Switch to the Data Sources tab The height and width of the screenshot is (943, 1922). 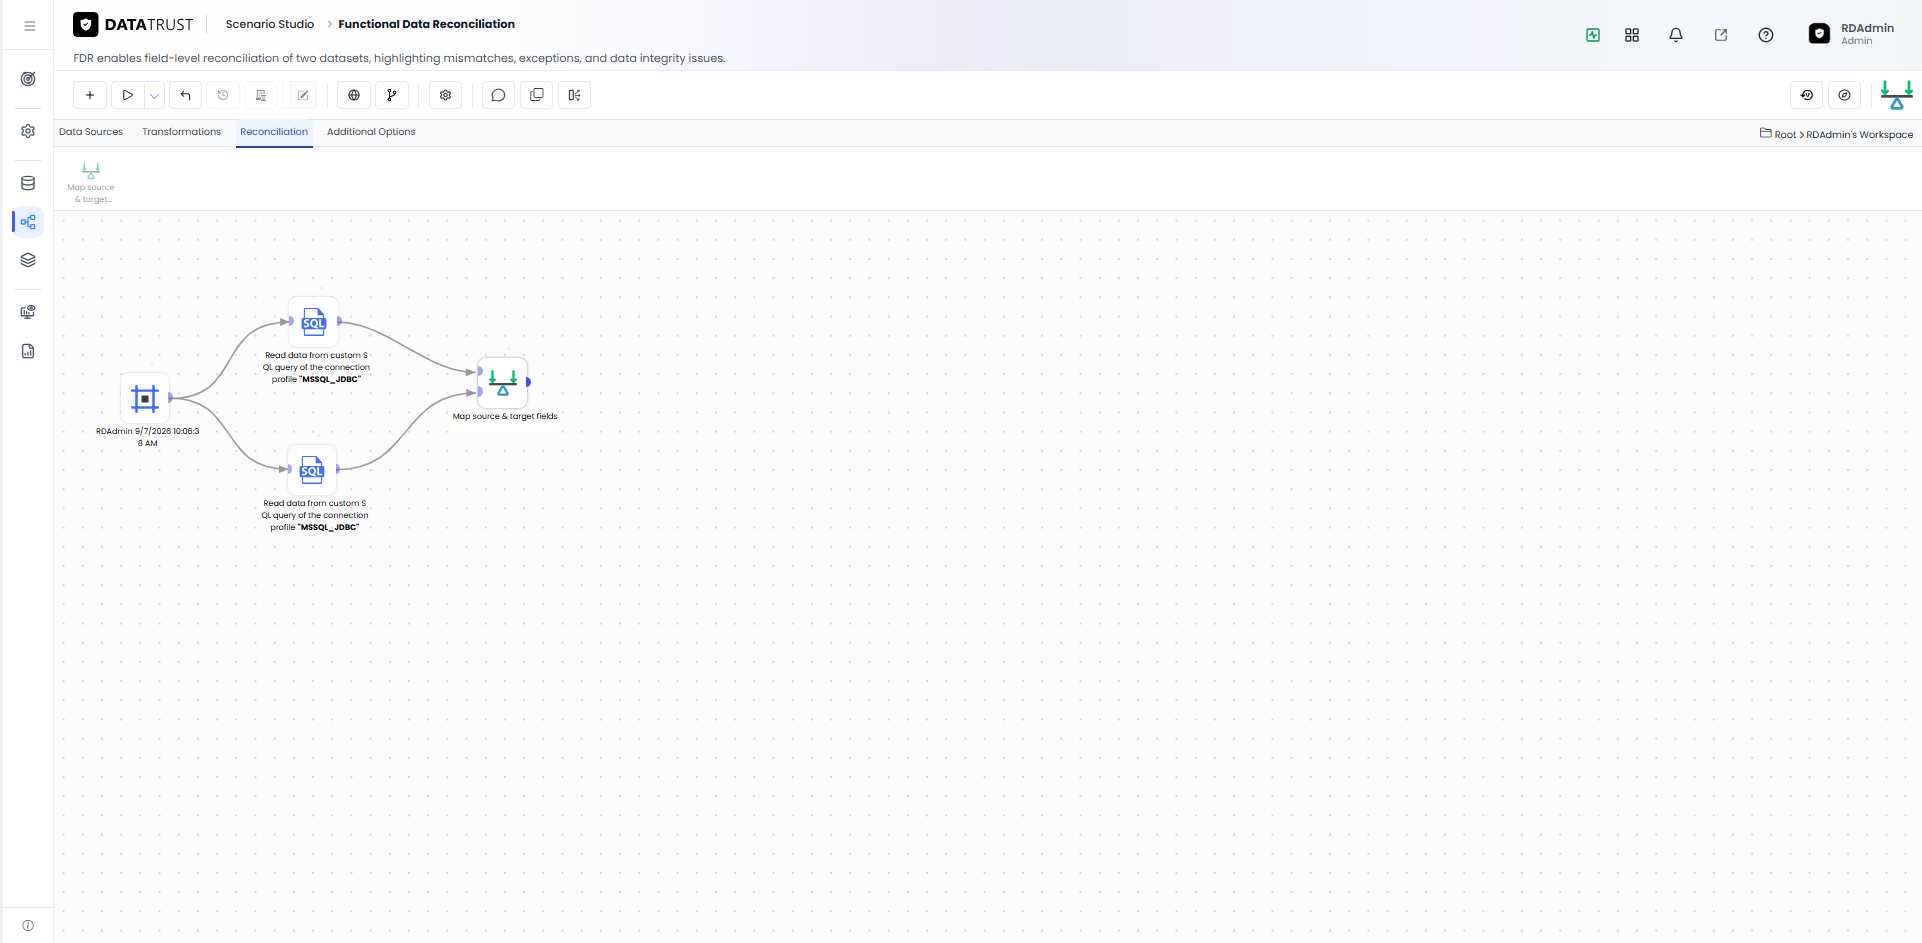pos(91,132)
